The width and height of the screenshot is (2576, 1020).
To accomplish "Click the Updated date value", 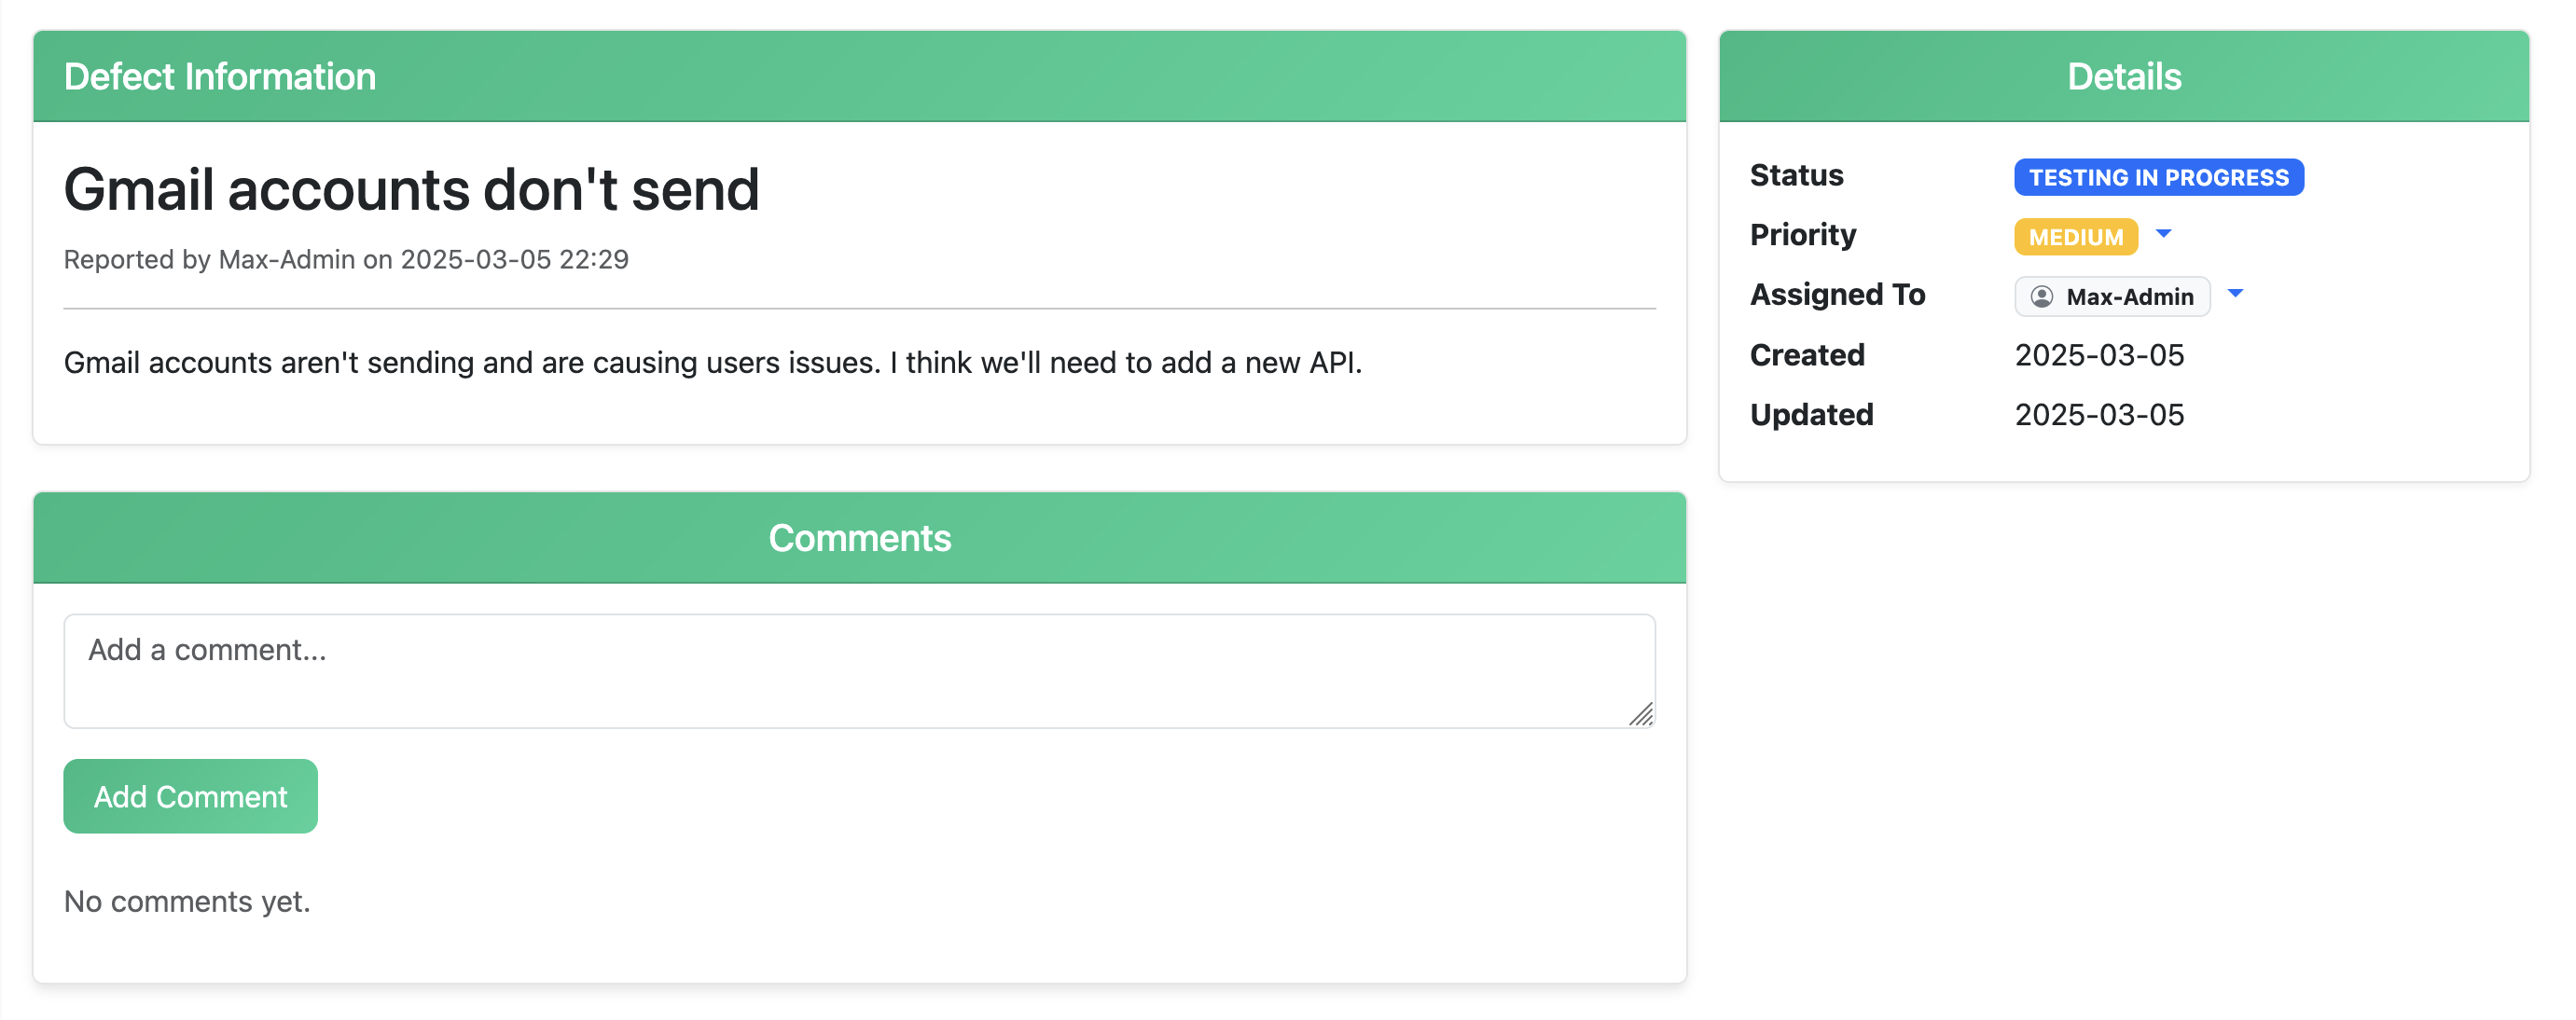I will pyautogui.click(x=2098, y=414).
